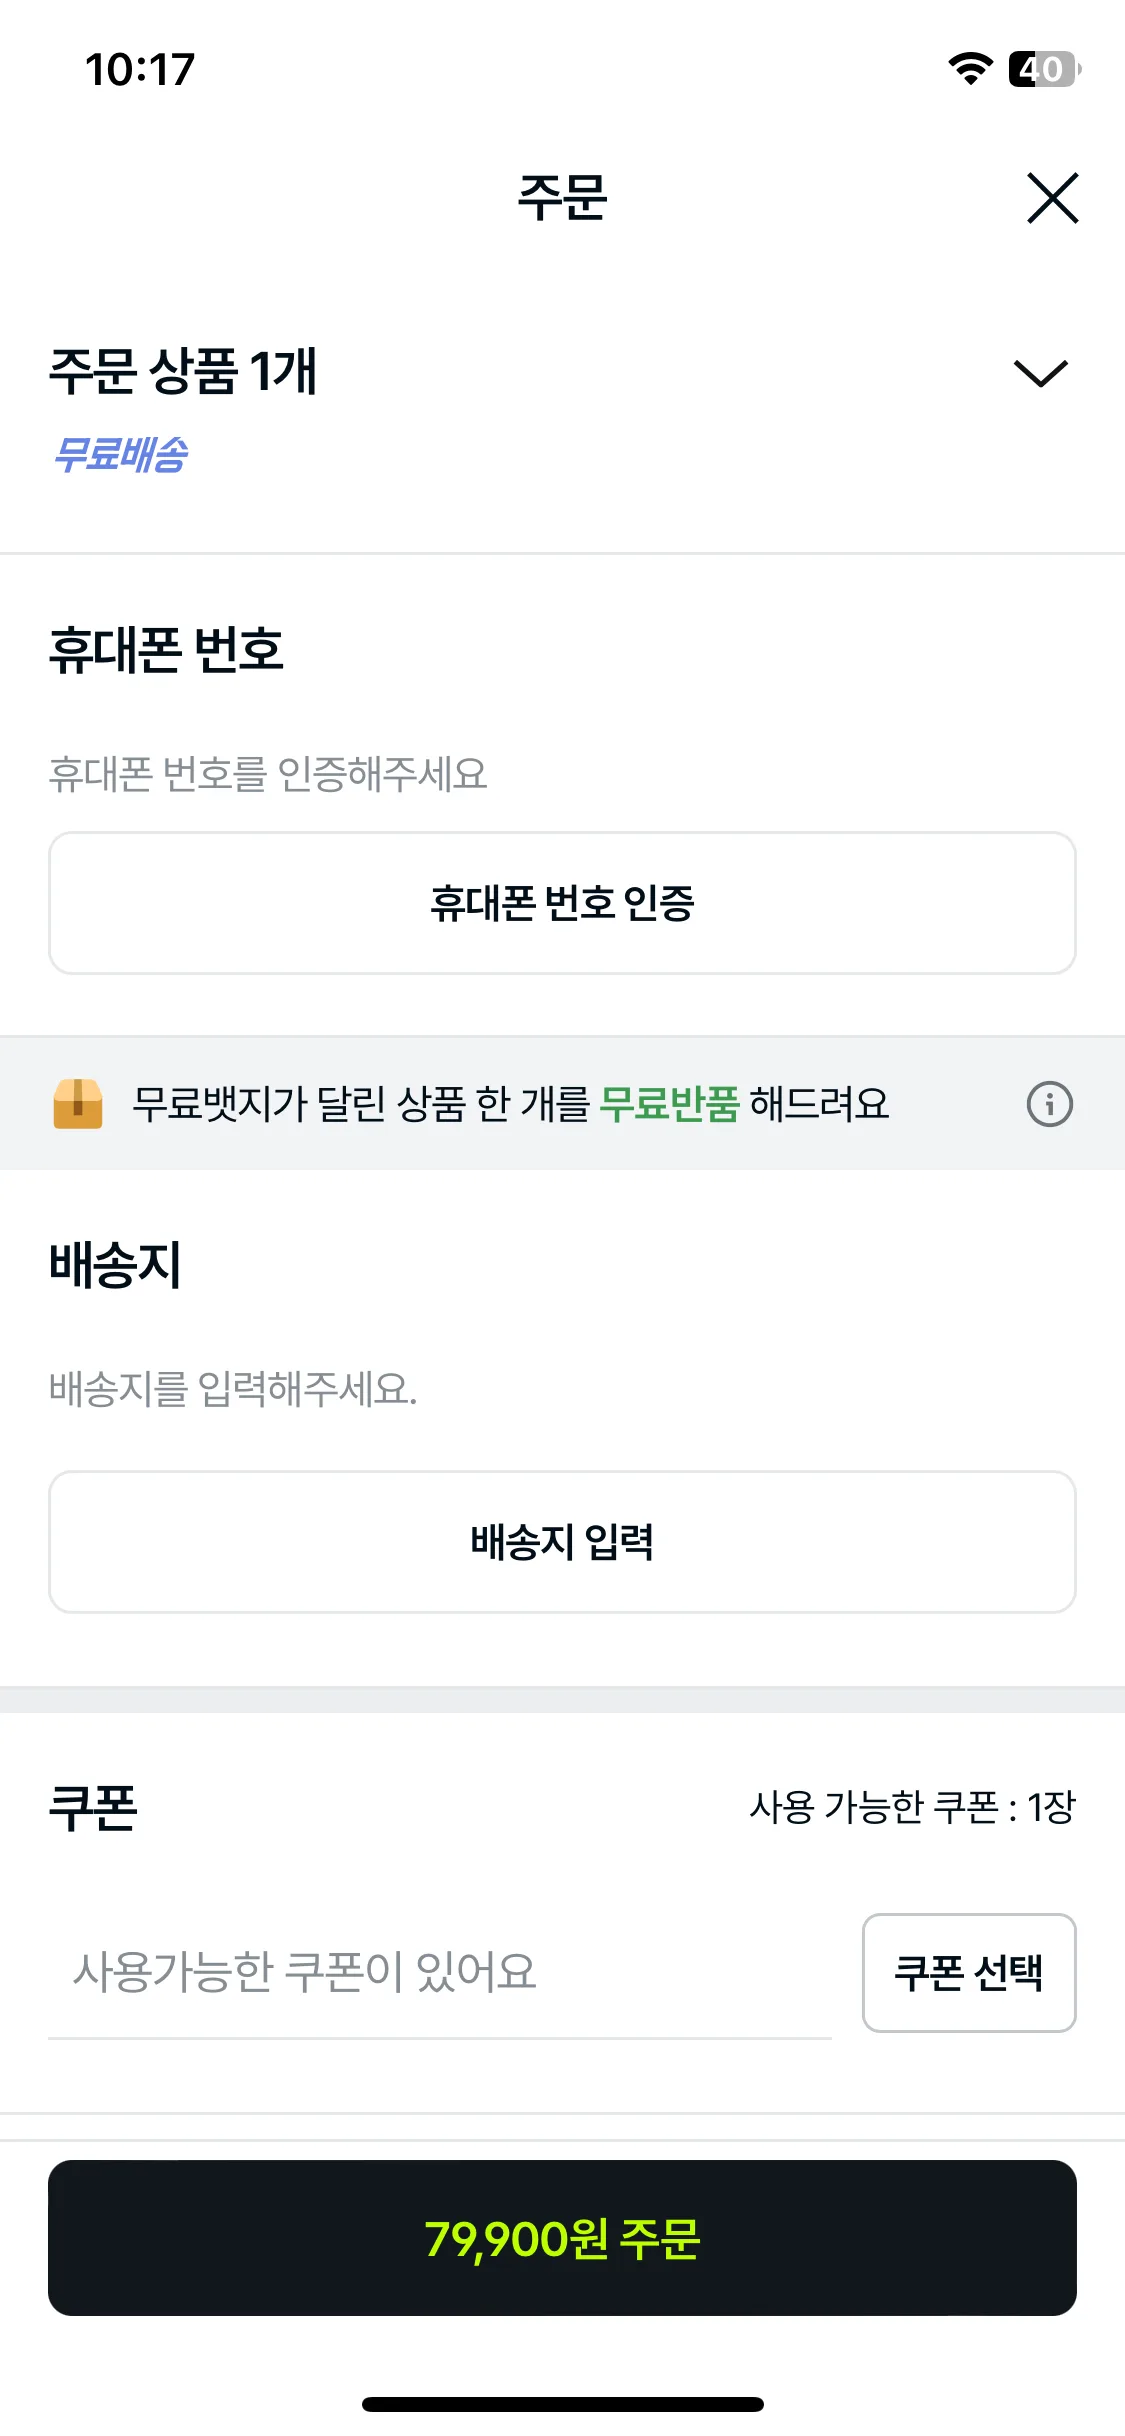Screen dimensions: 1125x2436
Task: Open the 쿠폰 선택 coupon picker
Action: point(969,1972)
